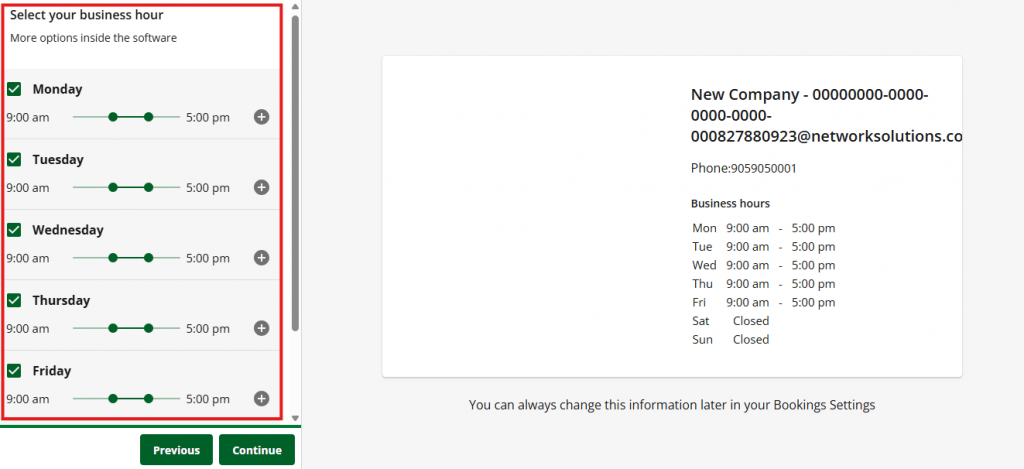
Task: Click the plus icon in Monday row
Action: tap(261, 117)
